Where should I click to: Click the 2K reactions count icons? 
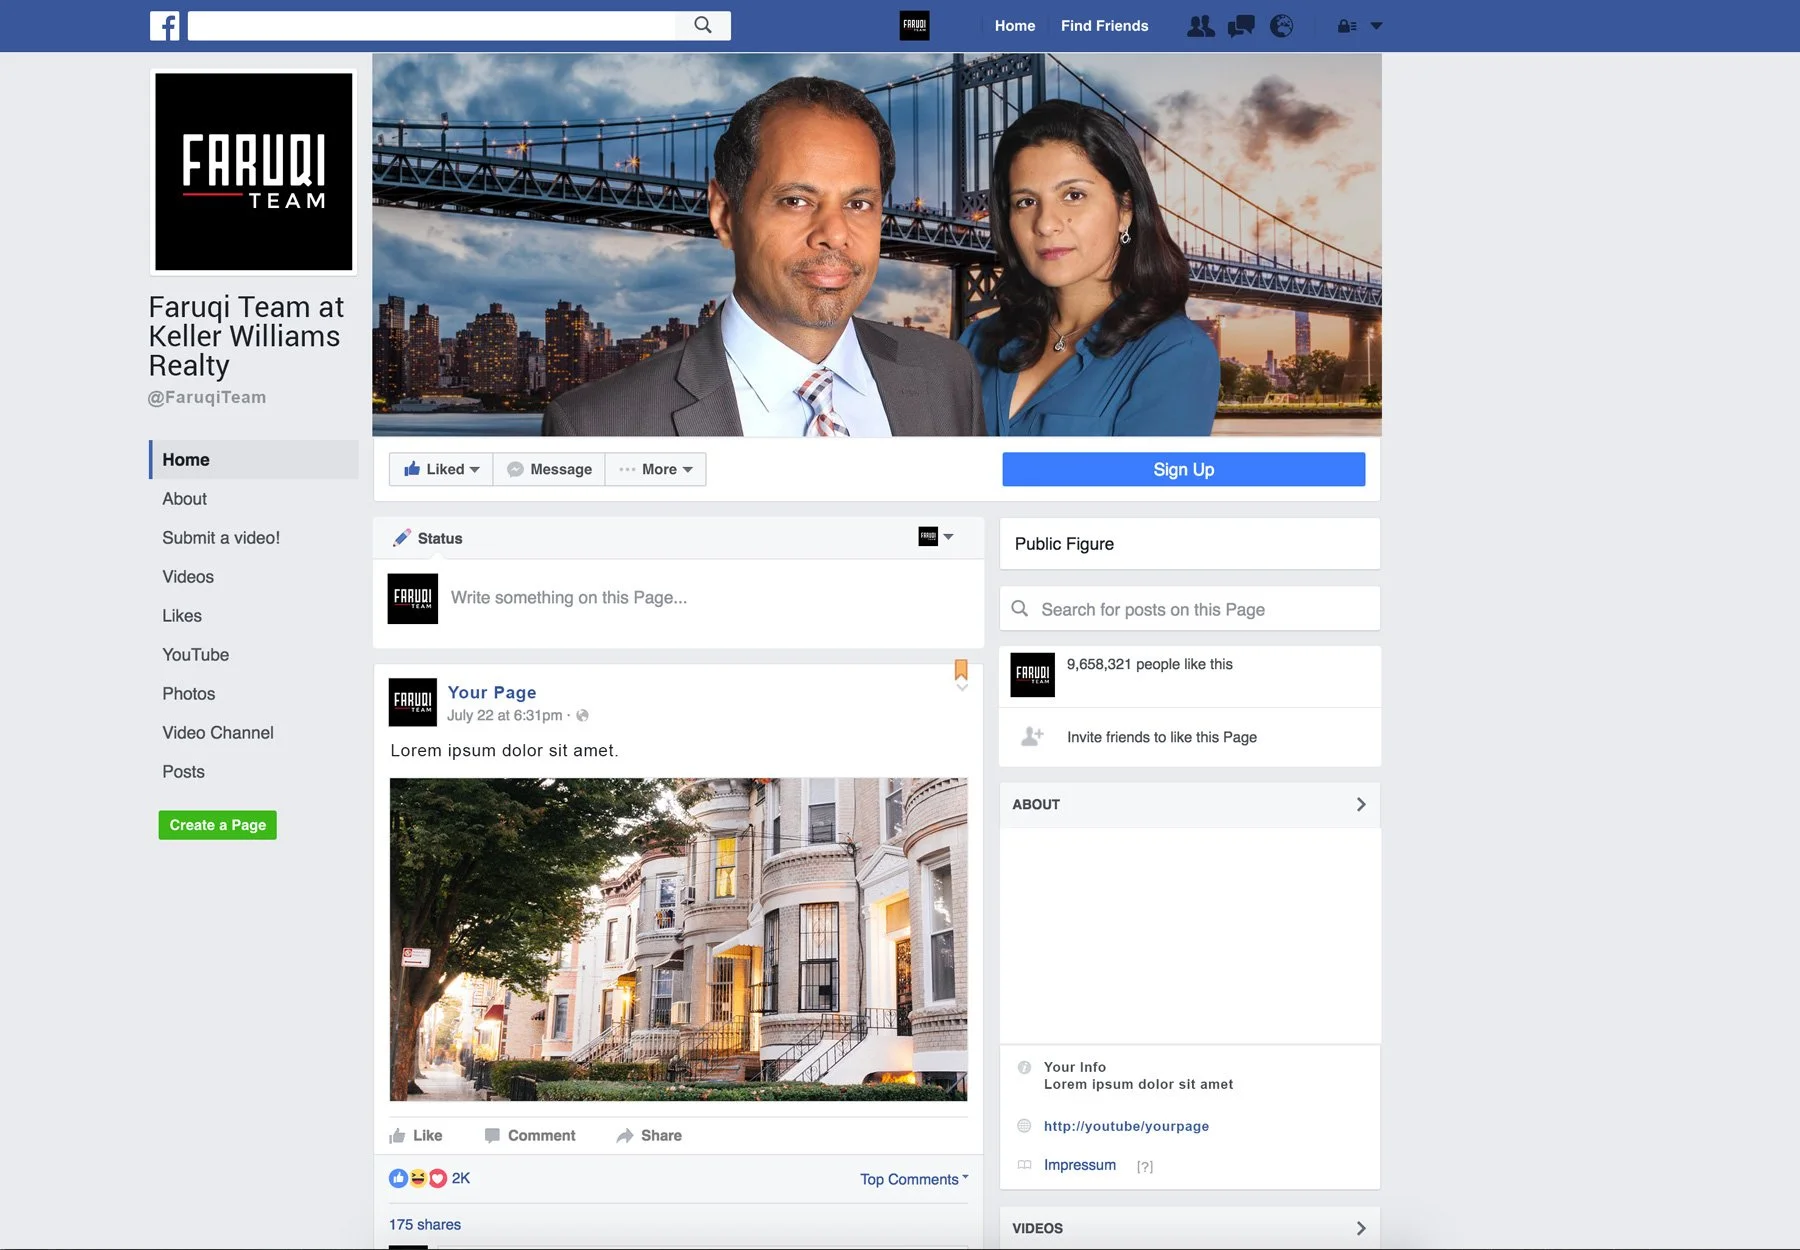[x=429, y=1178]
